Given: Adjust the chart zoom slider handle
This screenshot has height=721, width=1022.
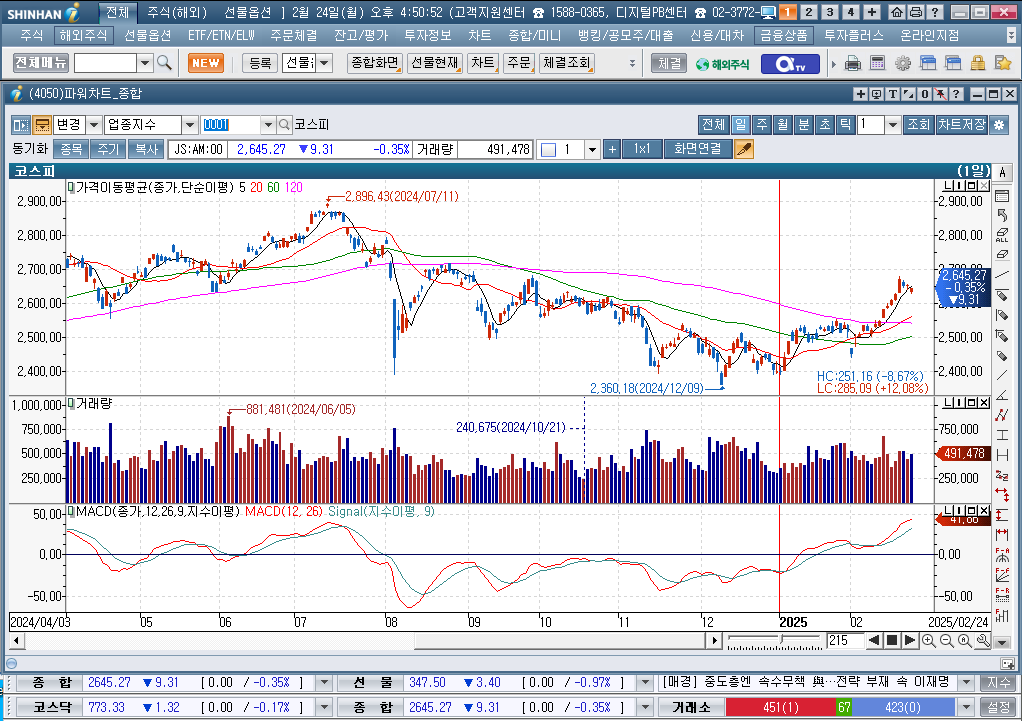Looking at the screenshot, I should (781, 640).
